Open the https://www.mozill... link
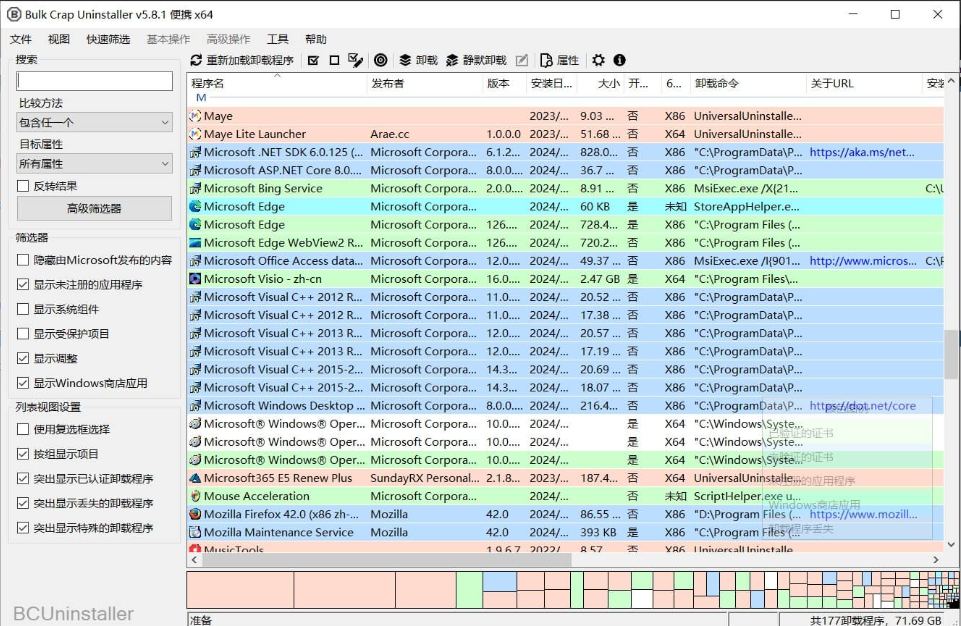961x626 pixels. coord(864,514)
